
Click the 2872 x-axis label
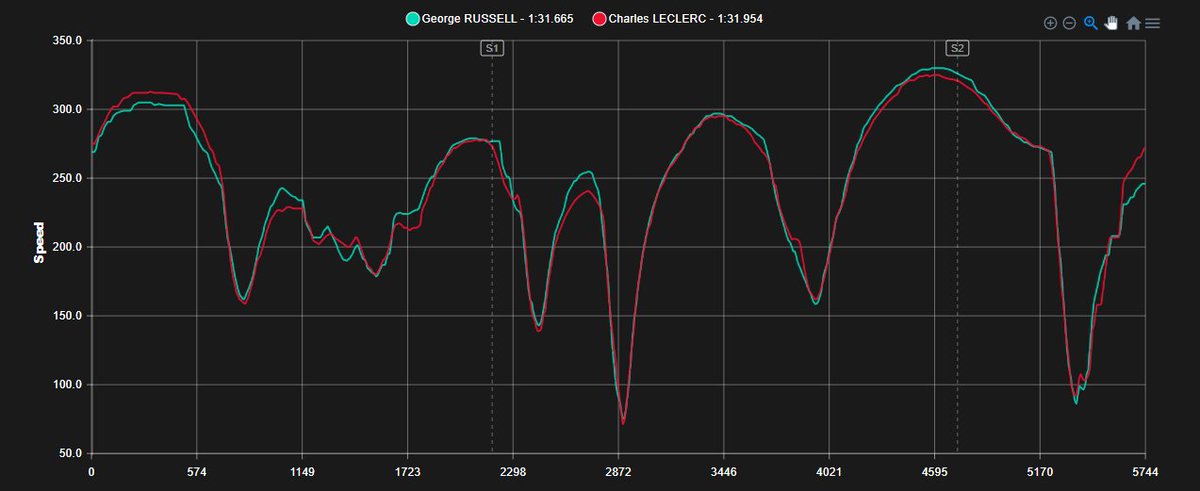[618, 471]
